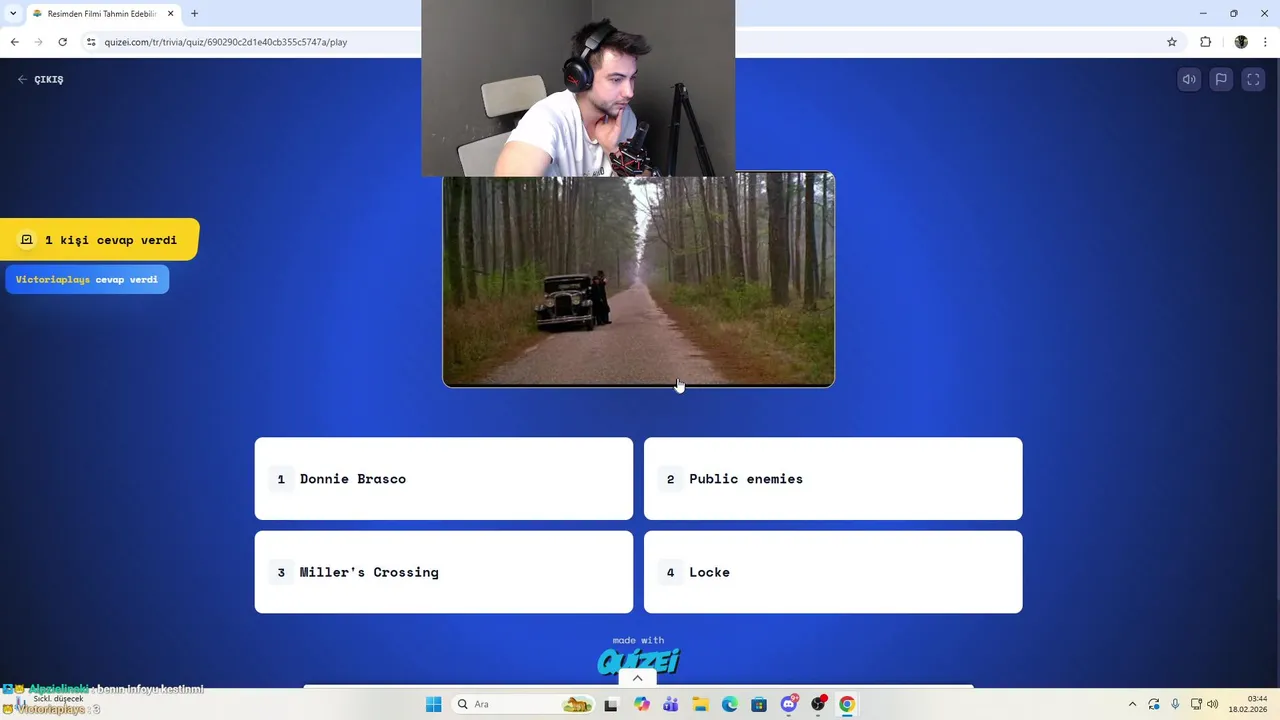Enter fullscreen mode with the expand icon
Screen dimensions: 1280x720
(1253, 80)
